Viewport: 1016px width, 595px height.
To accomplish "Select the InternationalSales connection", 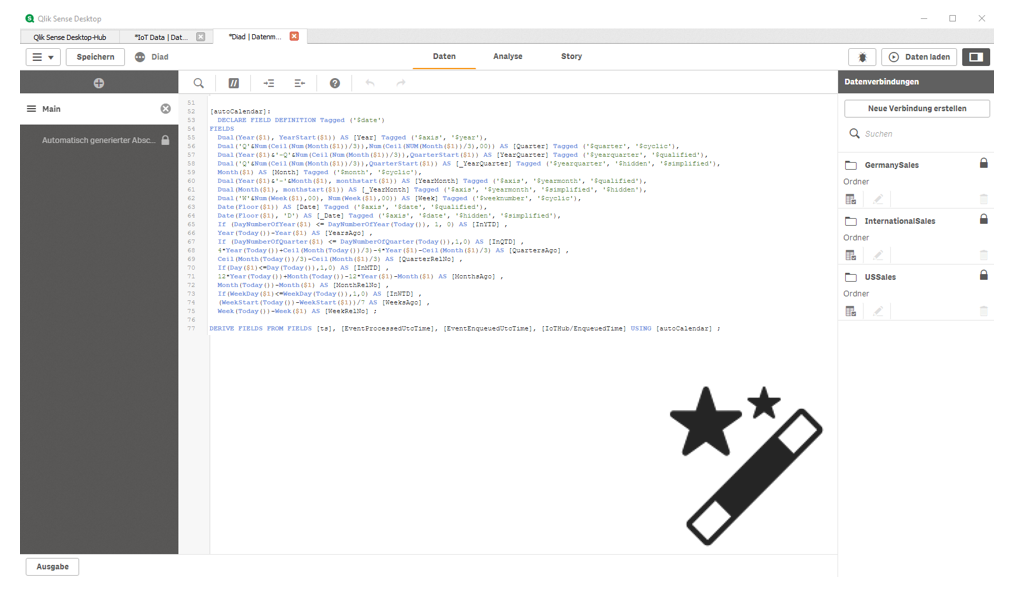I will pyautogui.click(x=899, y=221).
